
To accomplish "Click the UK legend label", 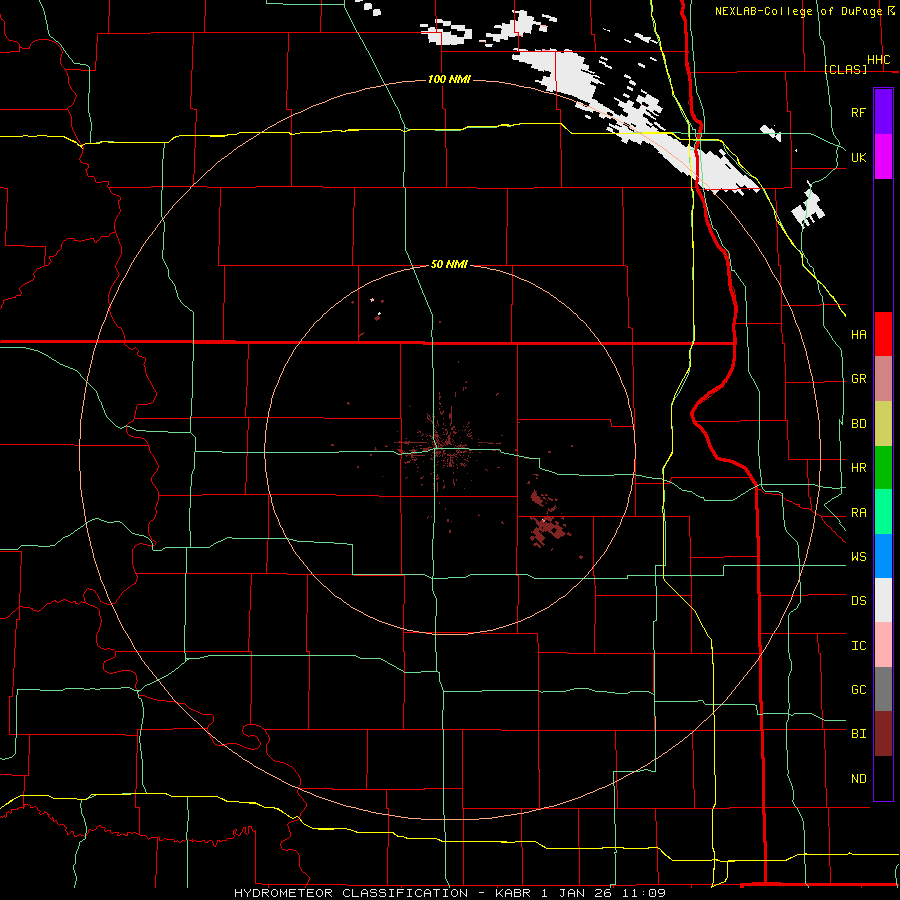I will pyautogui.click(x=858, y=157).
